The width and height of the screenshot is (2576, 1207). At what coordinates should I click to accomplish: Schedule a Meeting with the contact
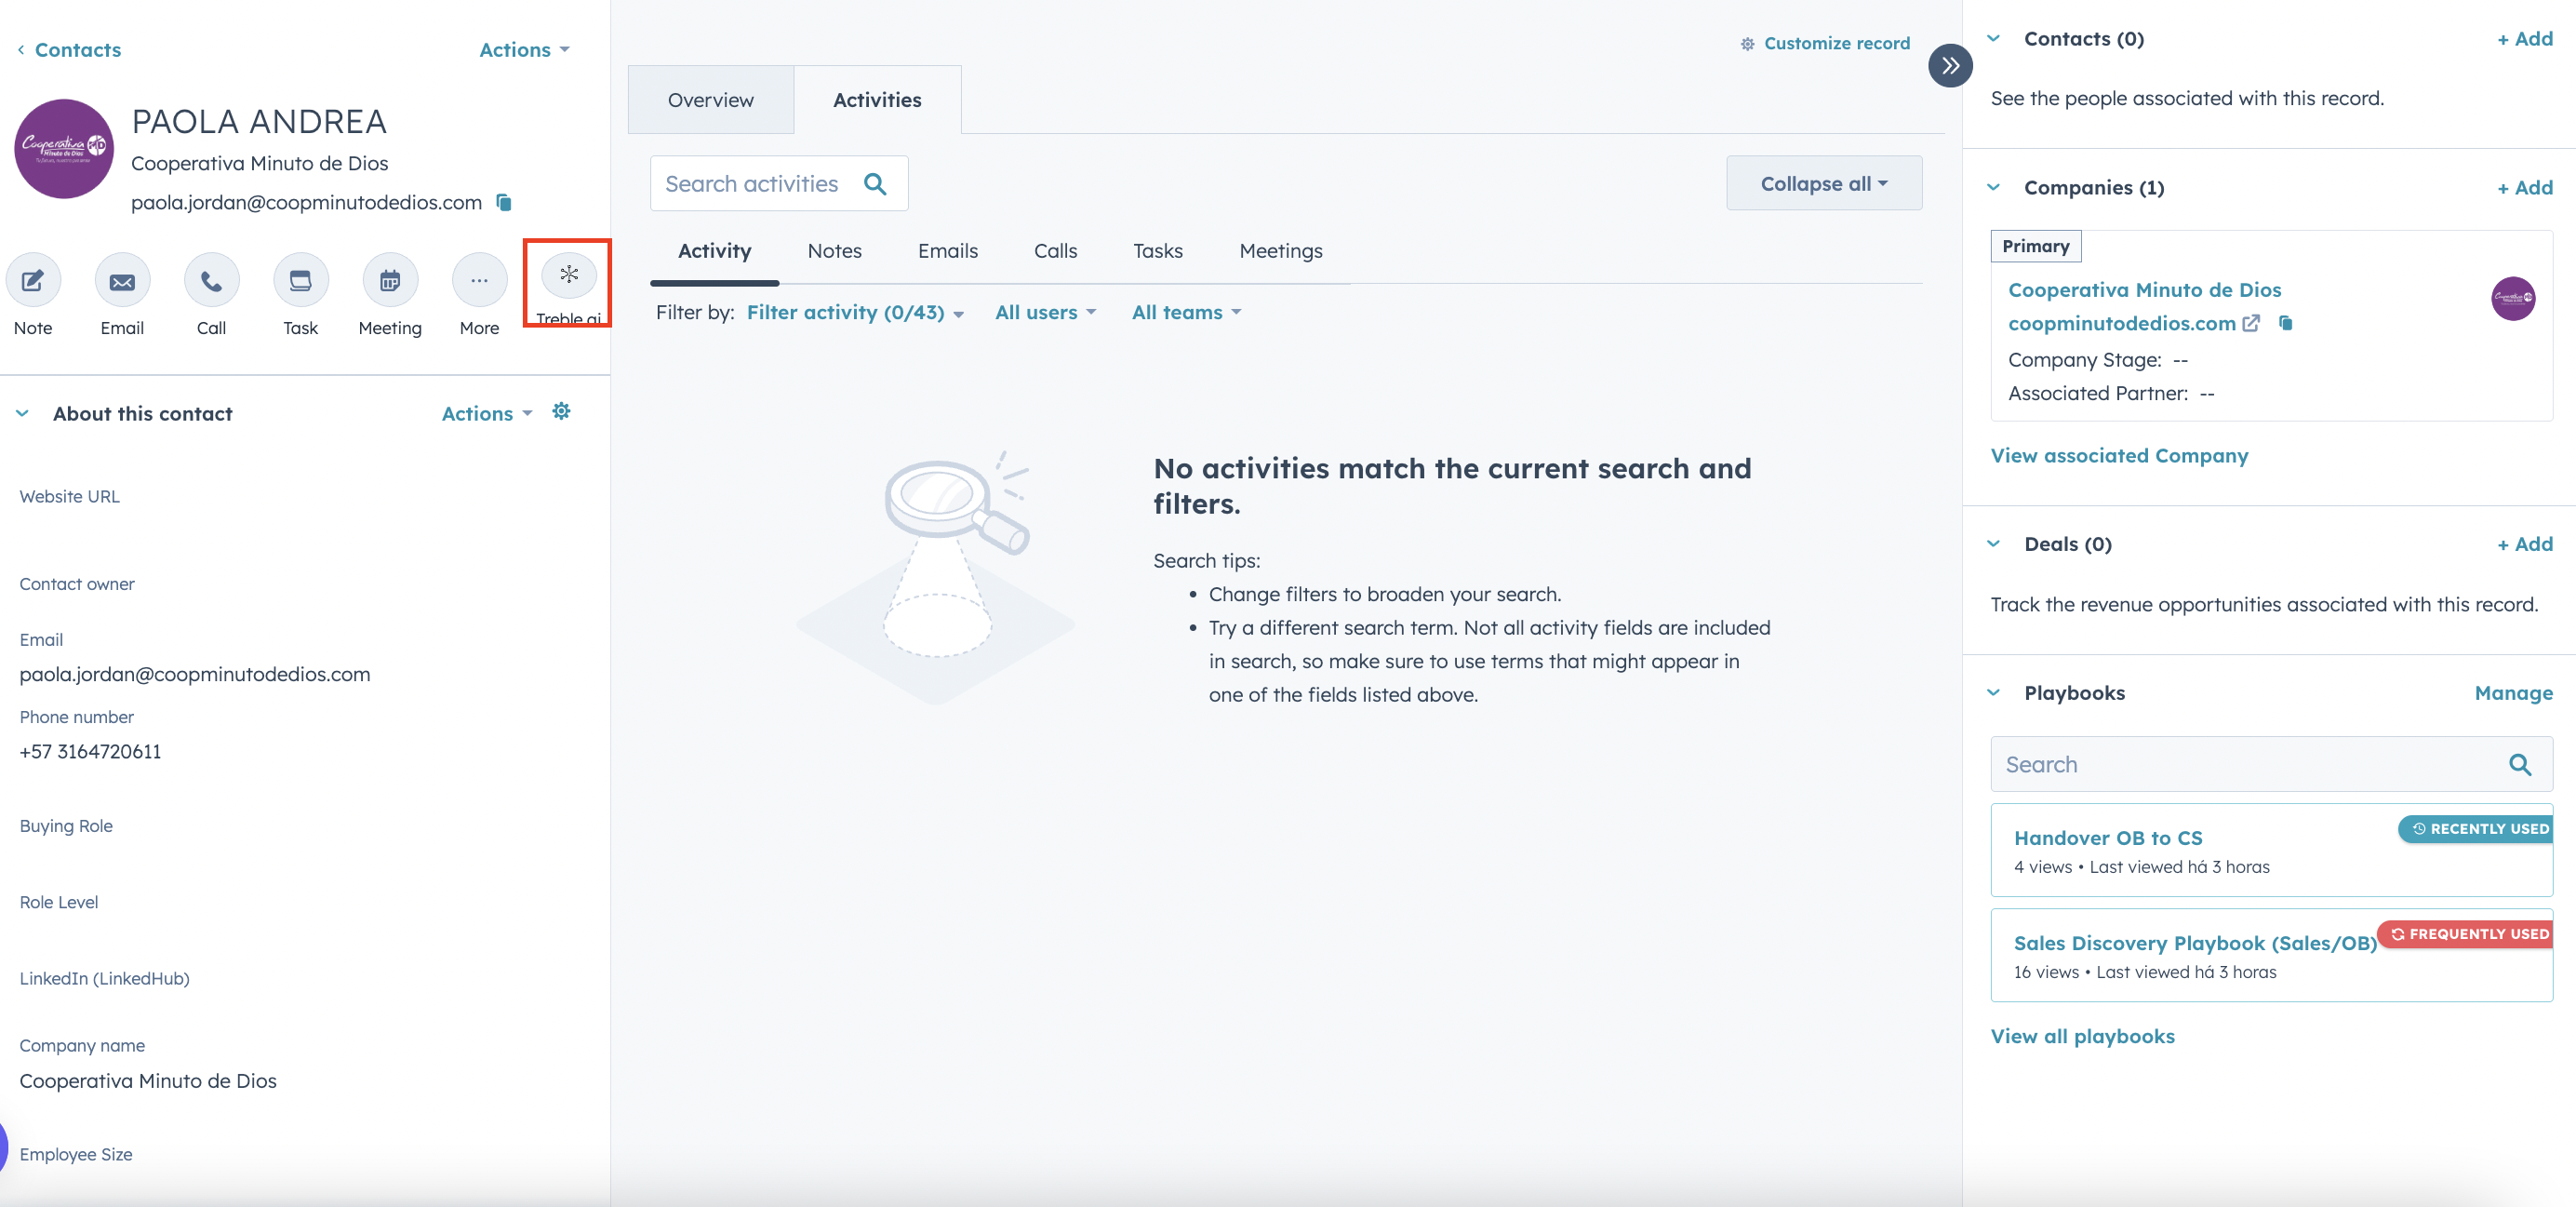390,281
